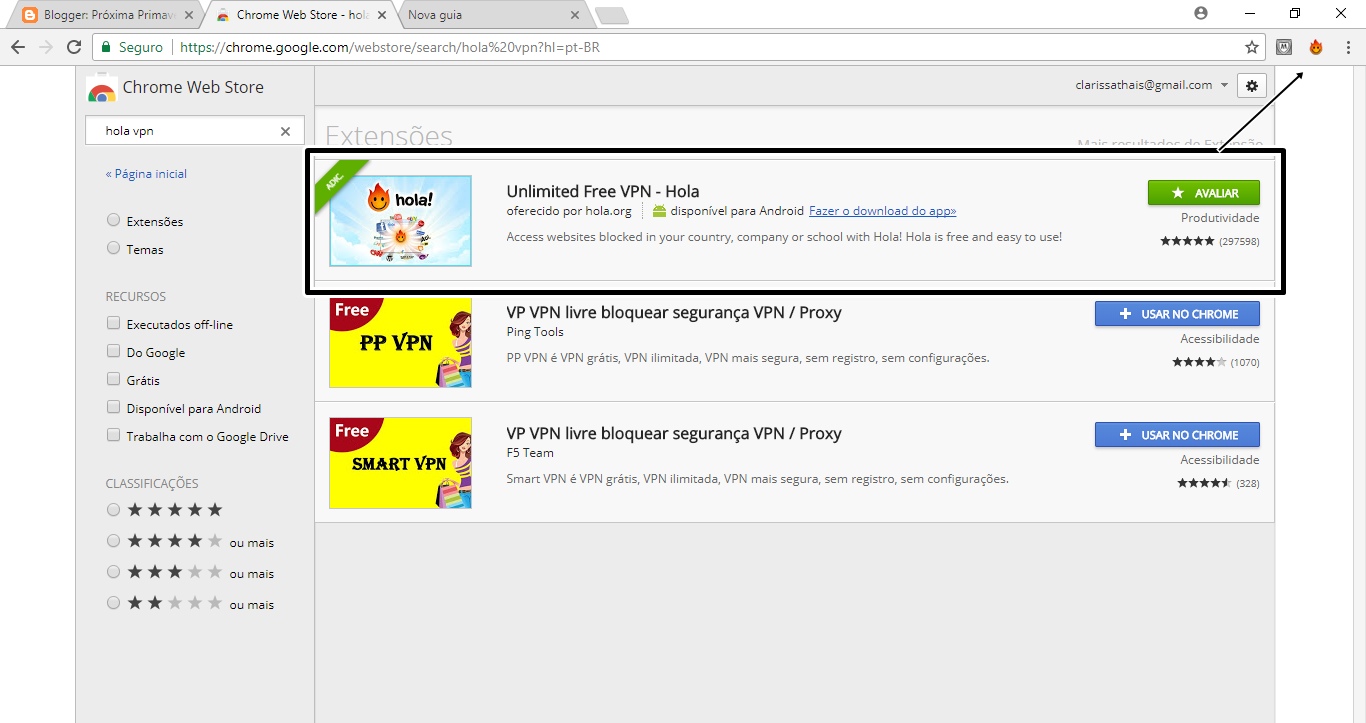The image size is (1366, 723).
Task: Open the Hola flame extension in toolbar
Action: coord(1316,47)
